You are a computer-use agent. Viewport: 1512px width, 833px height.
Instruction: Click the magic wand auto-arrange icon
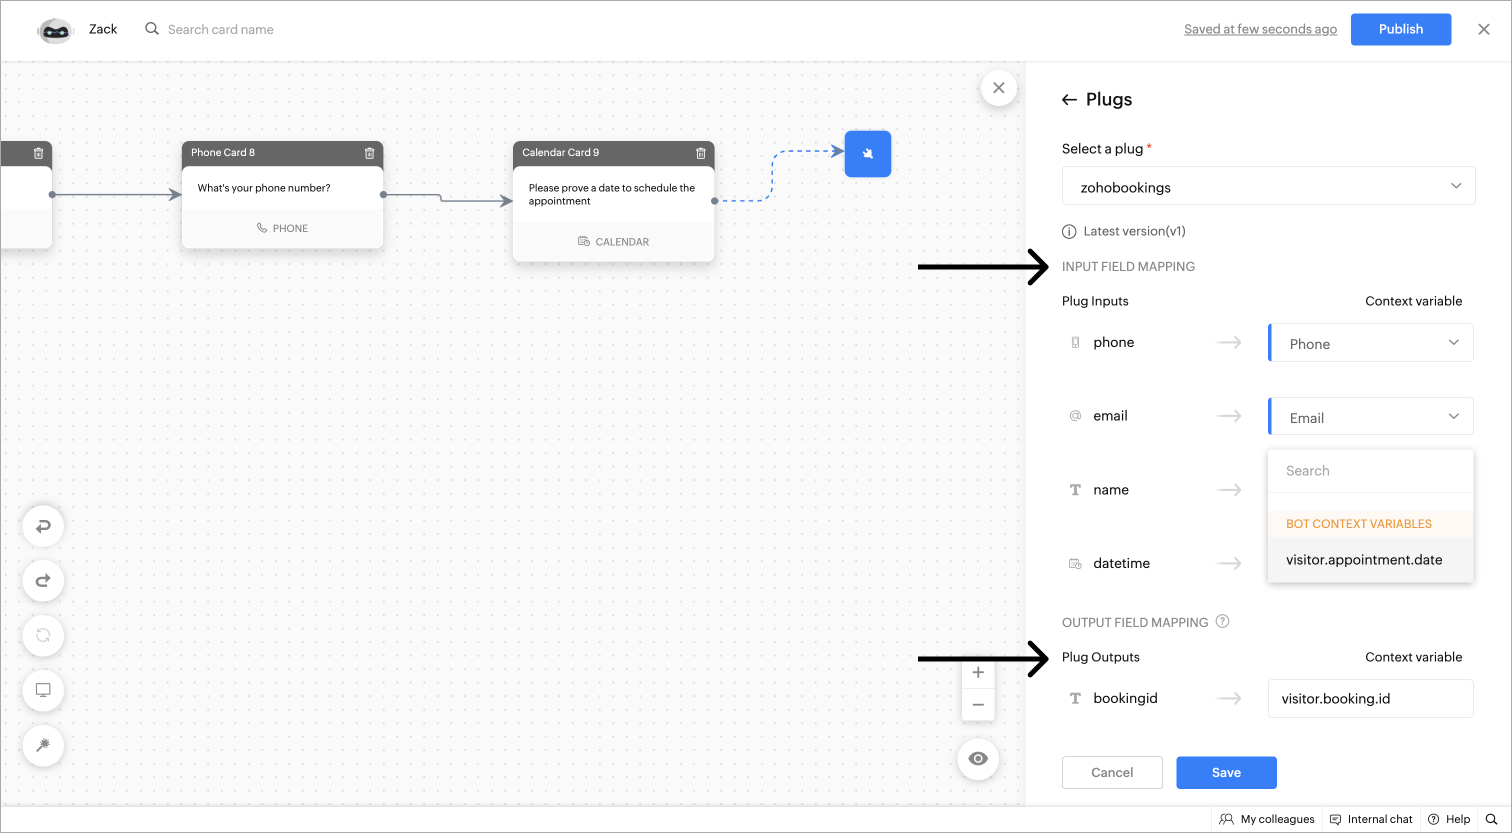tap(43, 745)
